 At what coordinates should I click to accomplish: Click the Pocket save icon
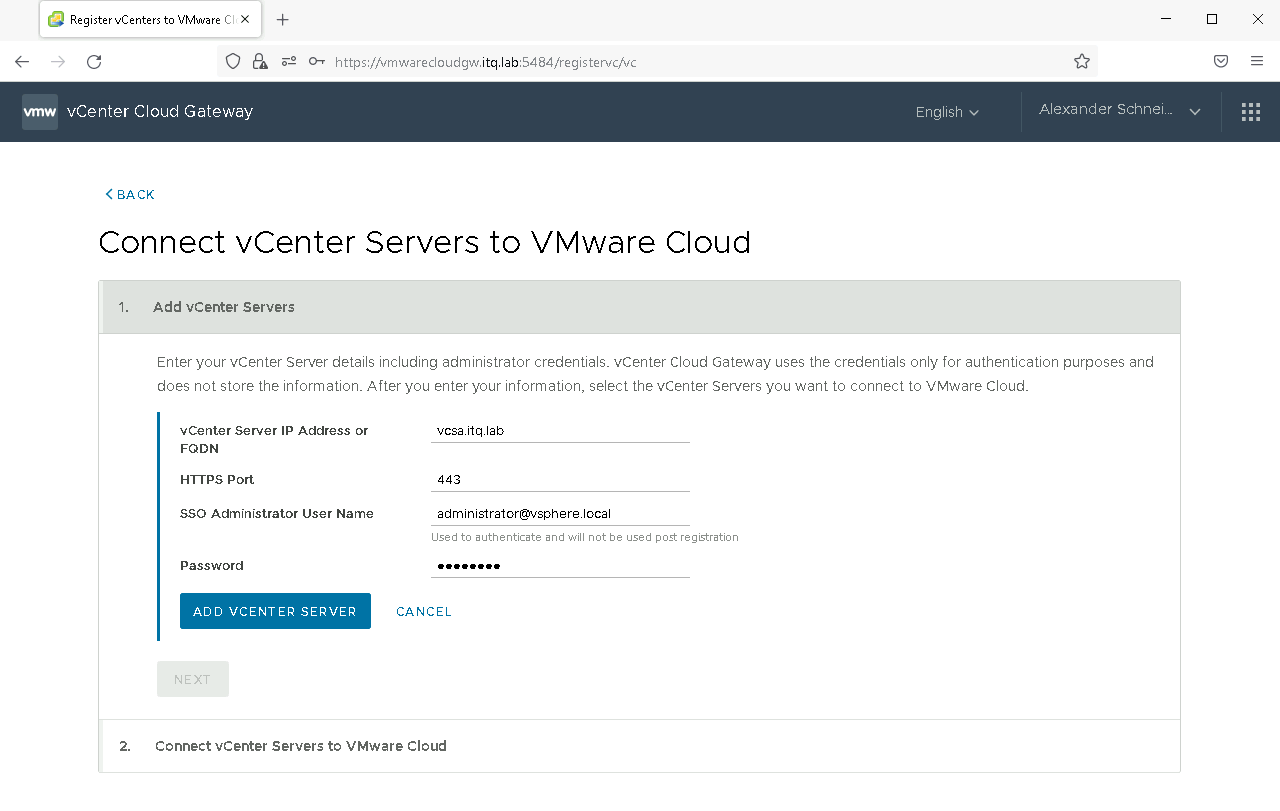[1221, 62]
